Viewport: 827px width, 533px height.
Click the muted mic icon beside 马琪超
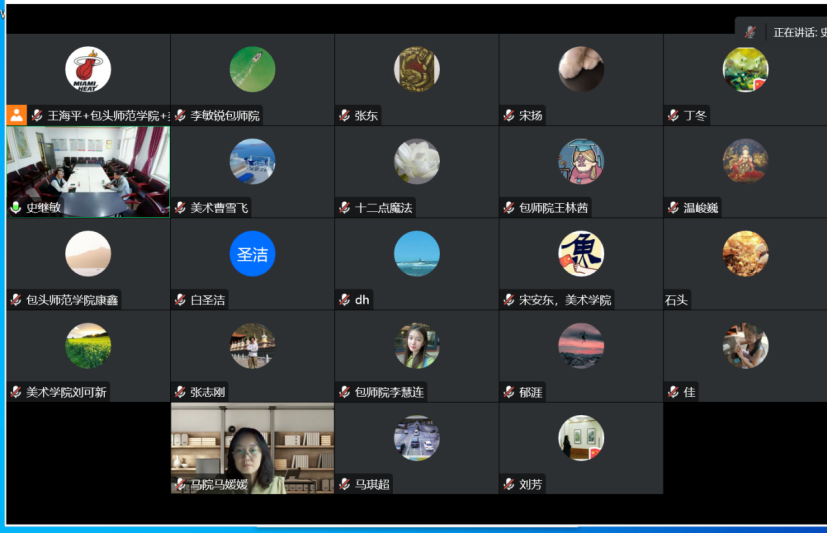[x=345, y=484]
